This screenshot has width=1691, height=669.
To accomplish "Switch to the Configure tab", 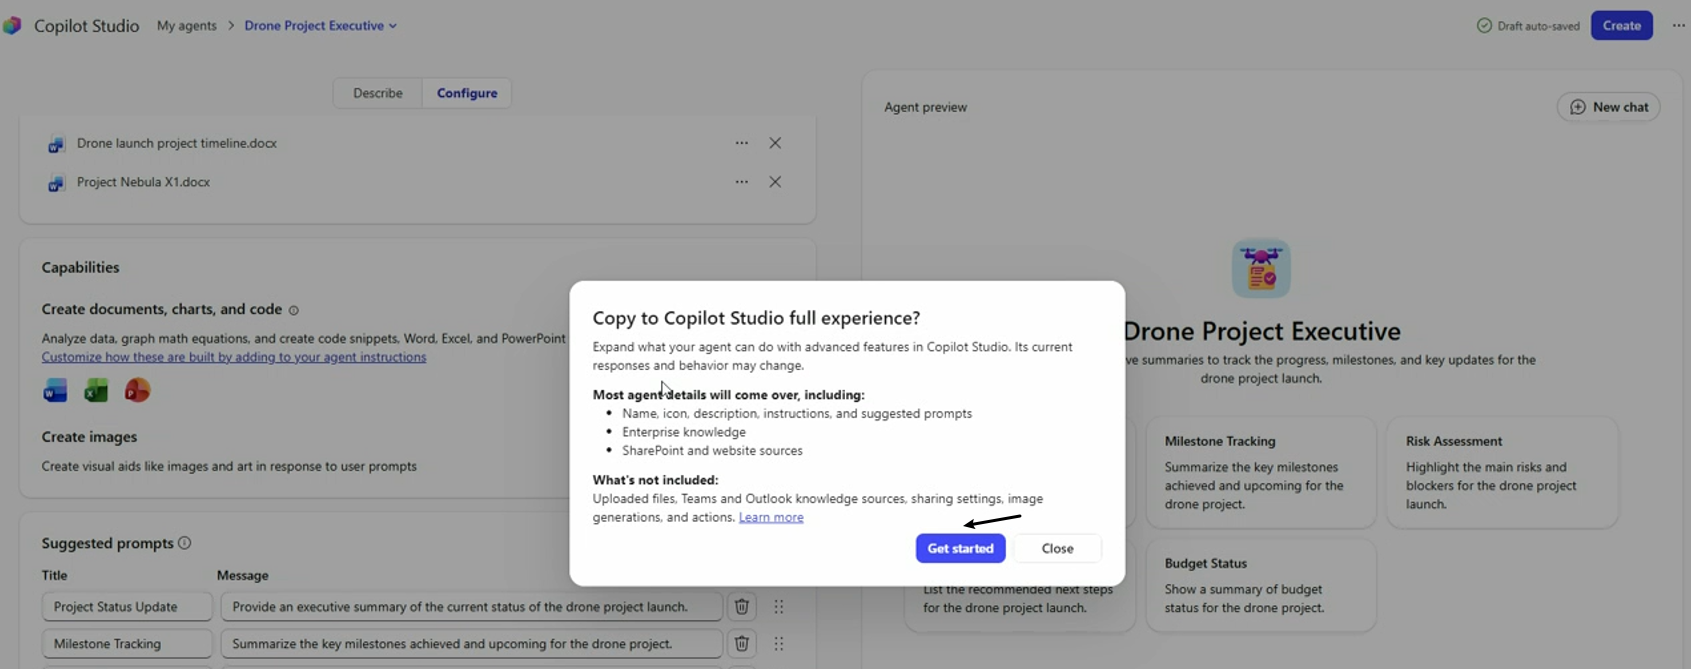I will tap(467, 93).
